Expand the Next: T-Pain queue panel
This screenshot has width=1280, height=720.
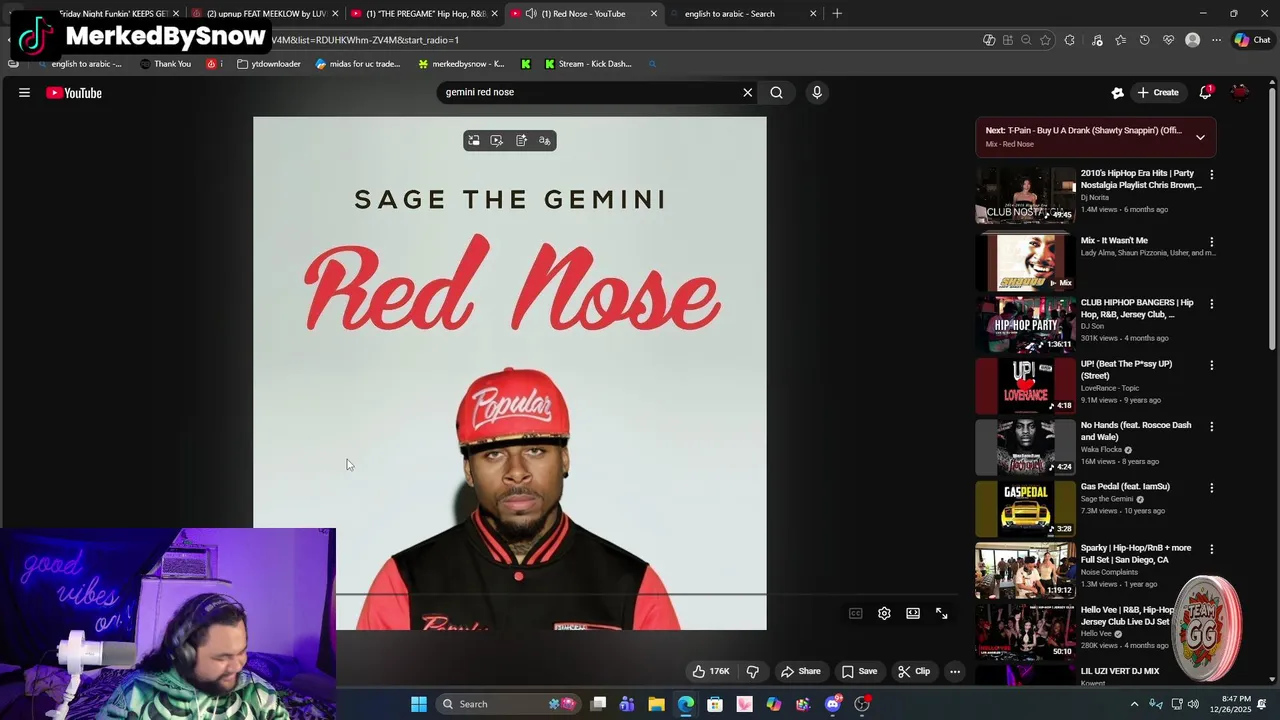(x=1200, y=137)
